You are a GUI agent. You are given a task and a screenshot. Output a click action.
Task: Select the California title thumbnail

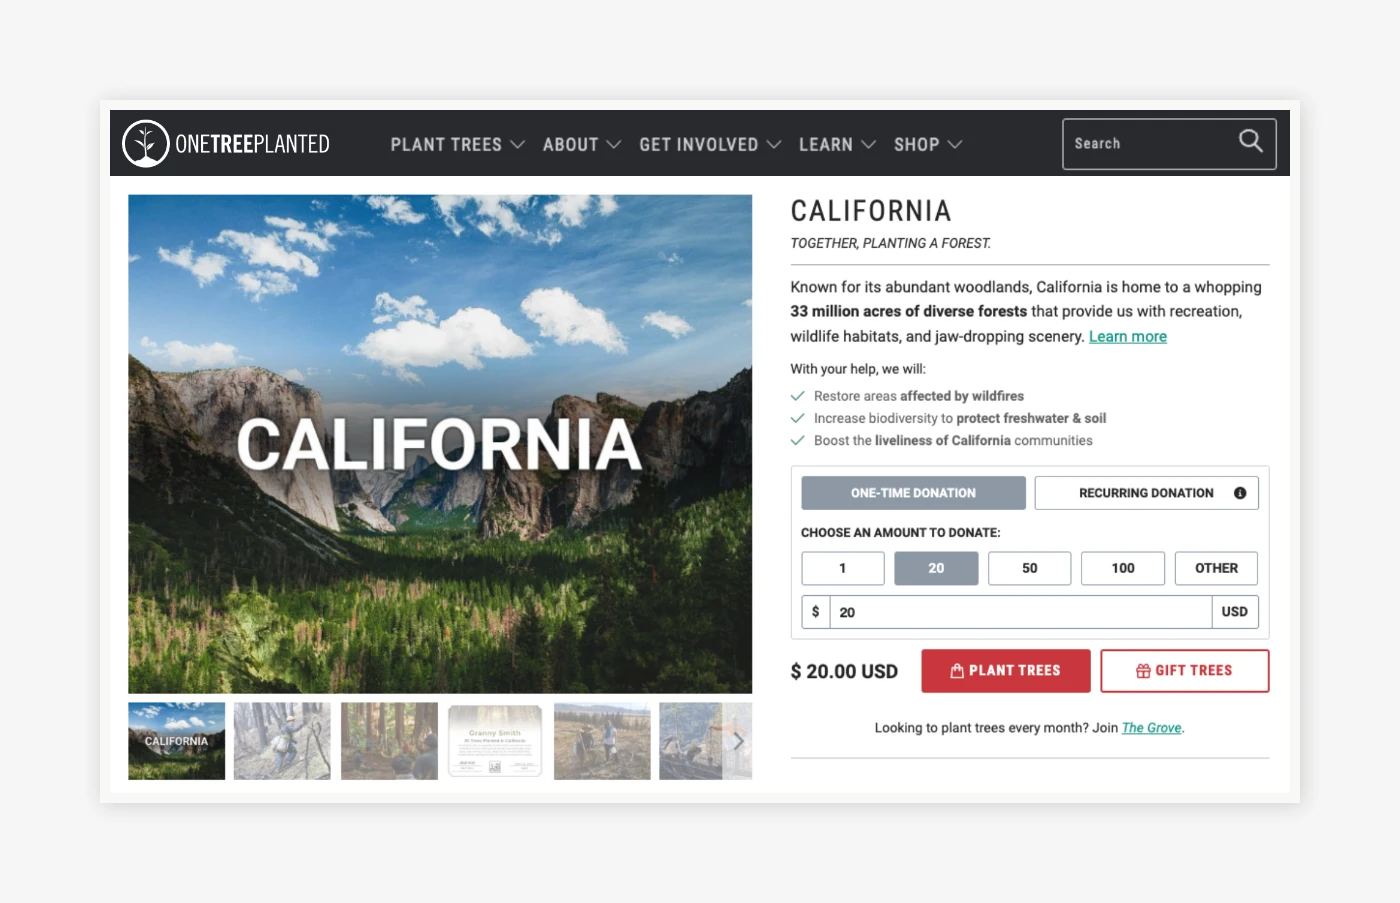[x=177, y=741]
